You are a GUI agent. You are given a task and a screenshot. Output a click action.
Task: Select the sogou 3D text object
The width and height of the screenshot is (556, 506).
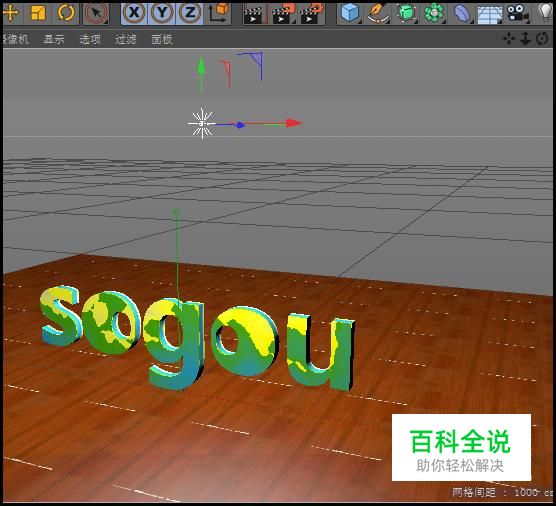click(197, 337)
